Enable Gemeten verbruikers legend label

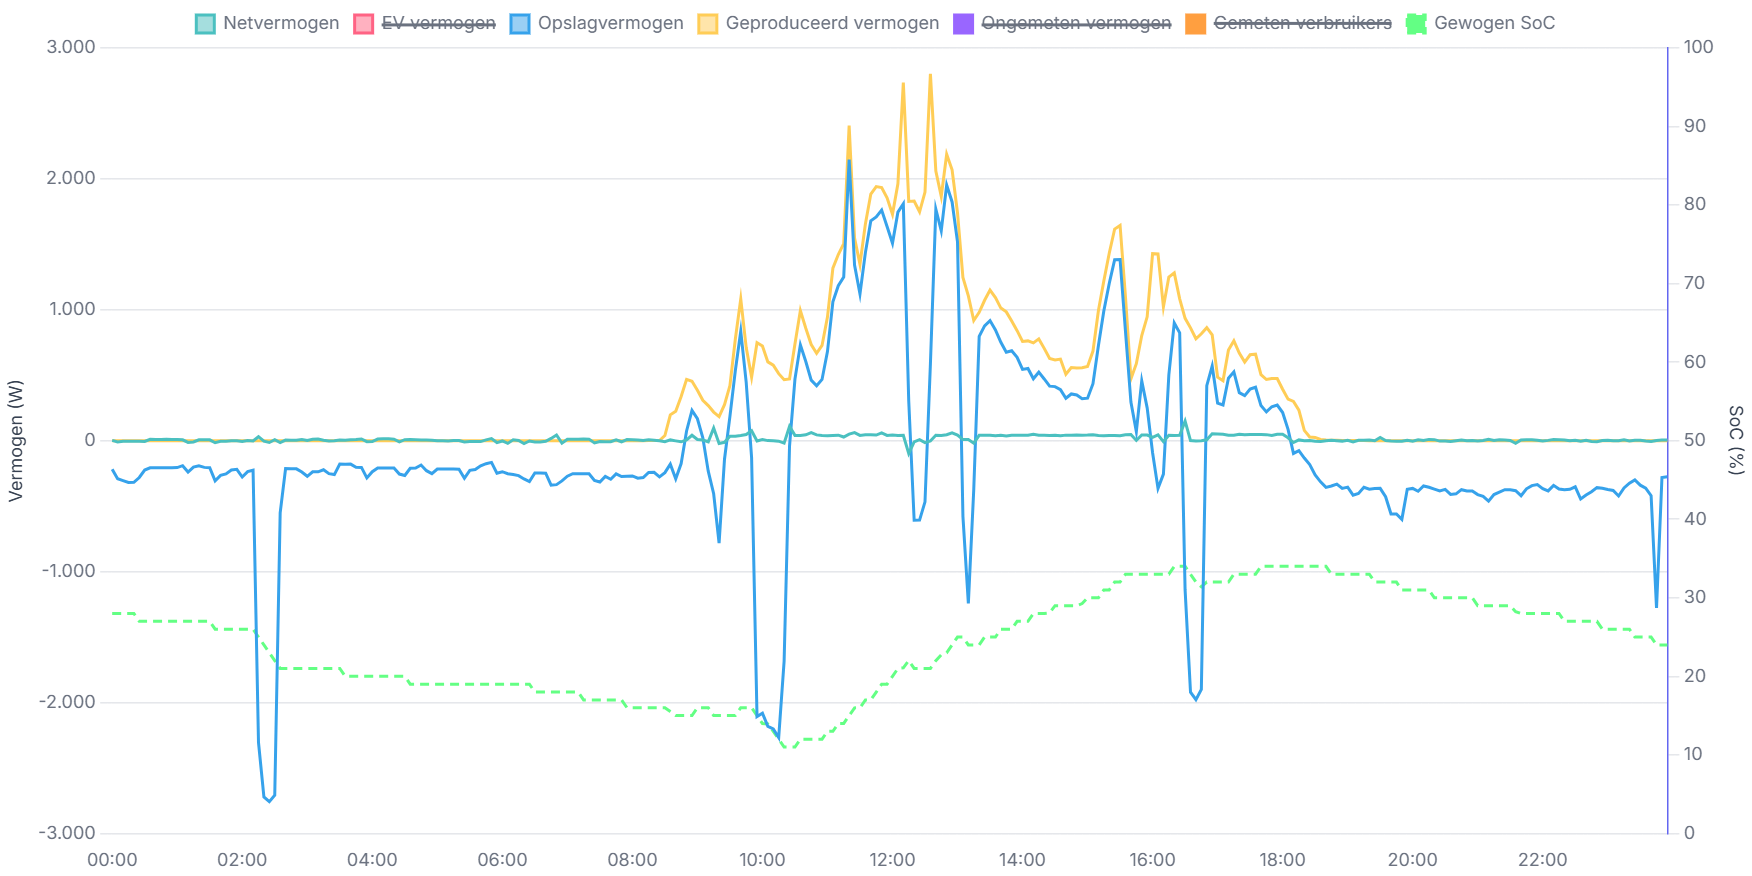click(1302, 23)
